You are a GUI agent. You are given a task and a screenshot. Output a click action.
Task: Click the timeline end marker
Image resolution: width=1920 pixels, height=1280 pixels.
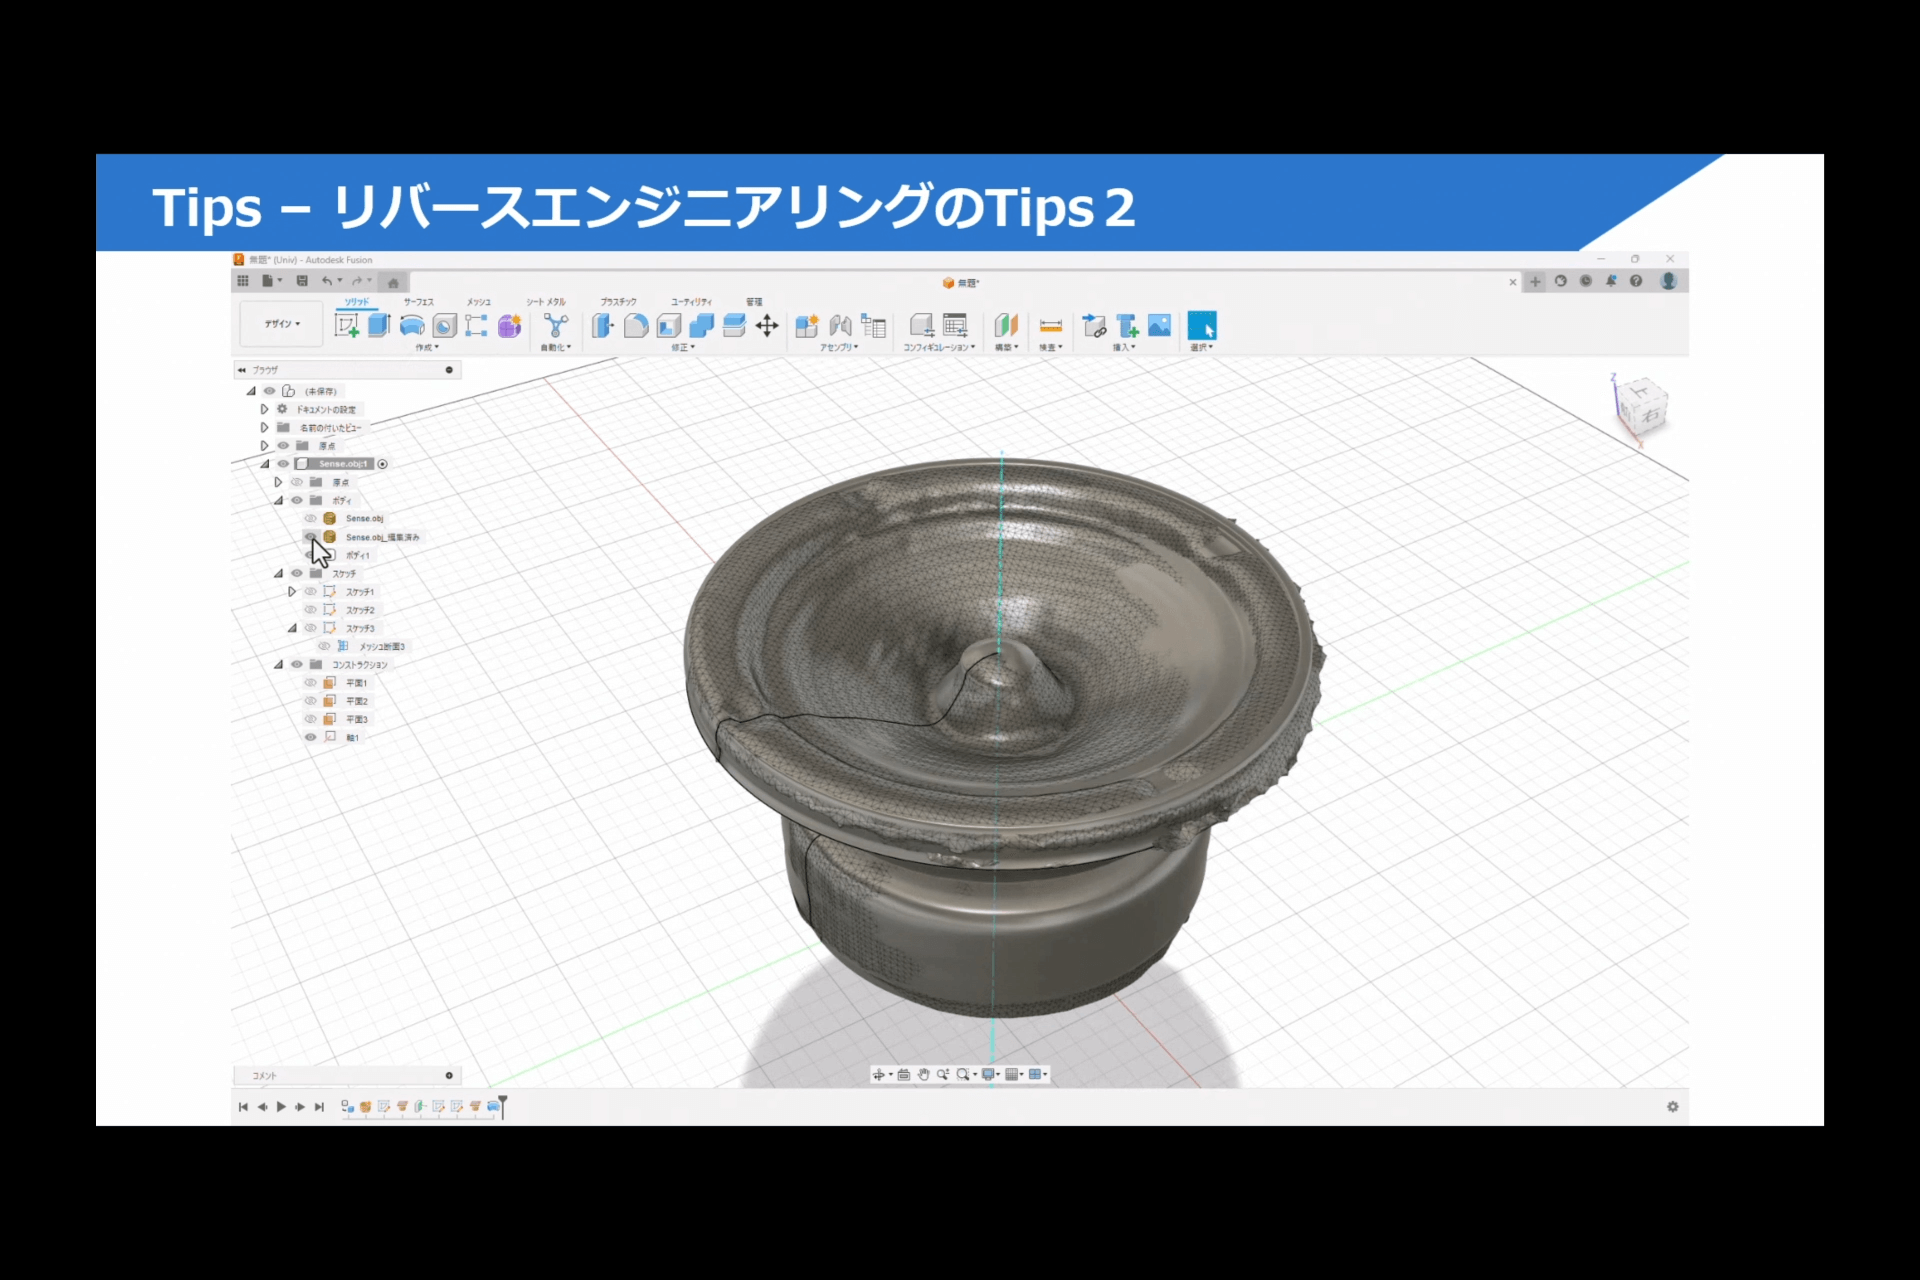click(503, 1105)
